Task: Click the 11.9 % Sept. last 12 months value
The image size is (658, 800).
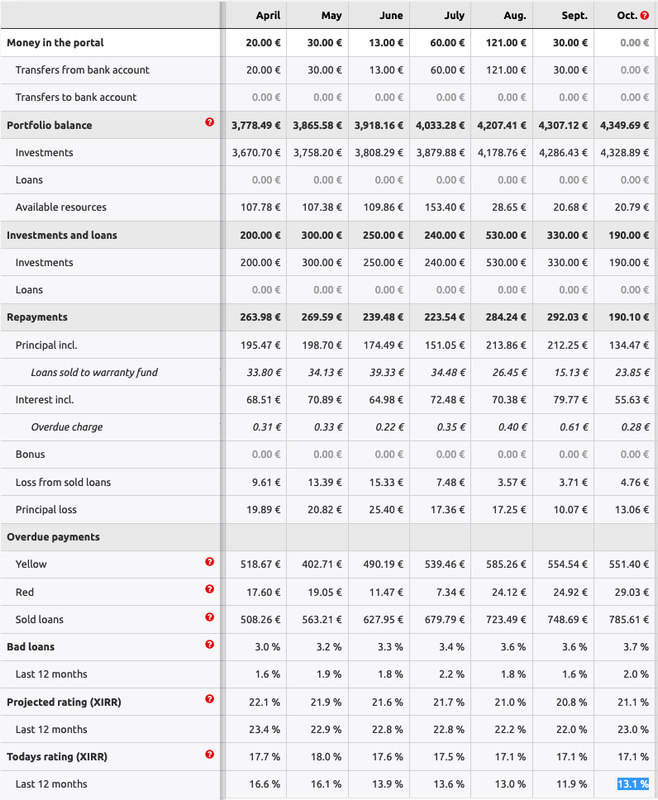Action: tap(571, 784)
